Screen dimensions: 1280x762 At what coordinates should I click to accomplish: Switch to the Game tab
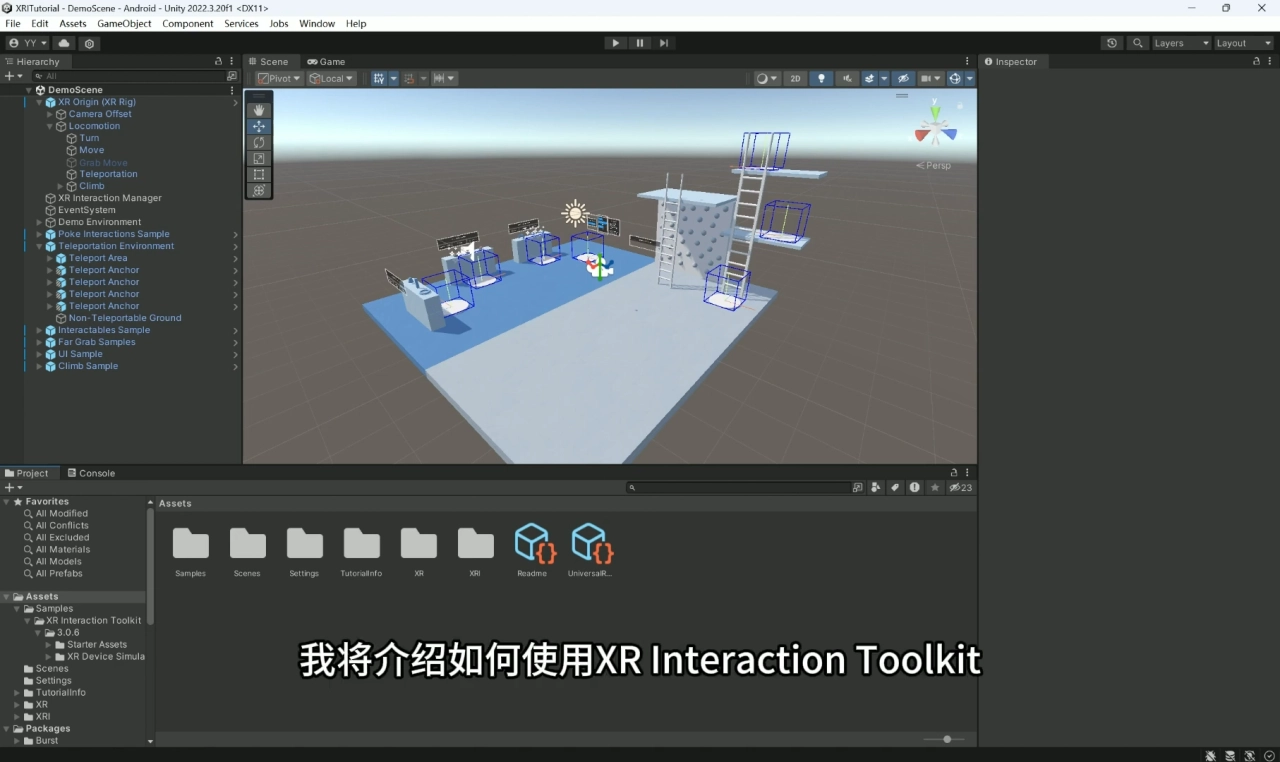pyautogui.click(x=327, y=62)
